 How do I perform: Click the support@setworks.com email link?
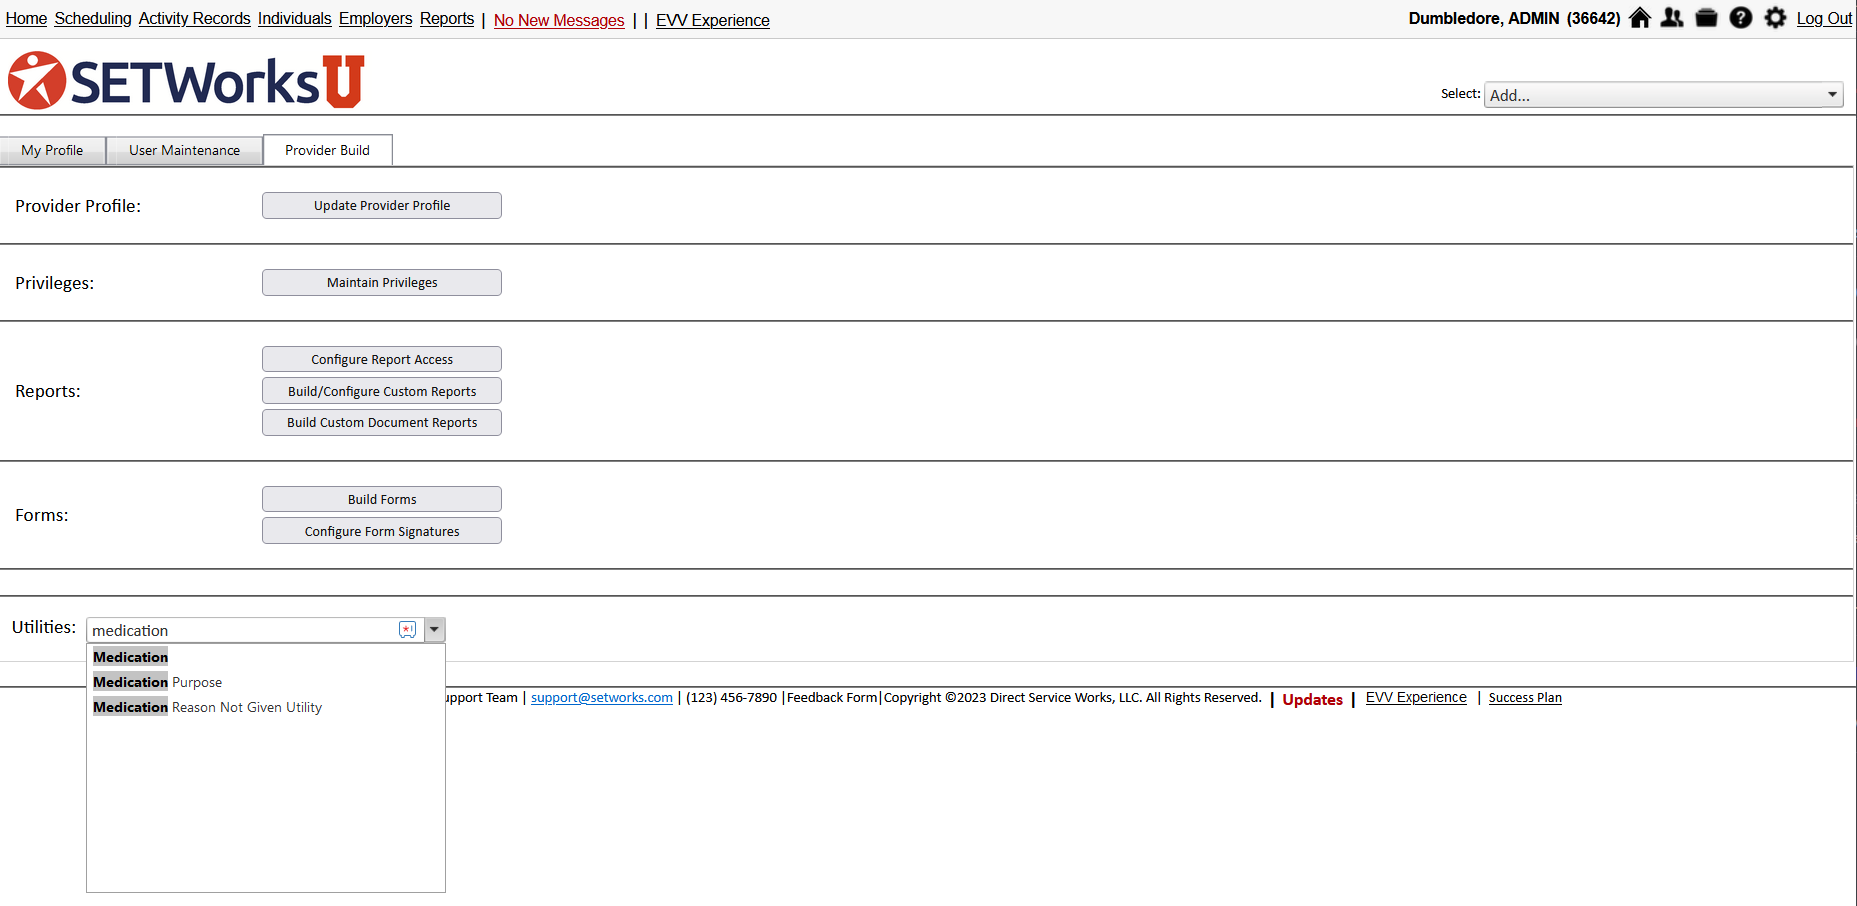(x=601, y=698)
